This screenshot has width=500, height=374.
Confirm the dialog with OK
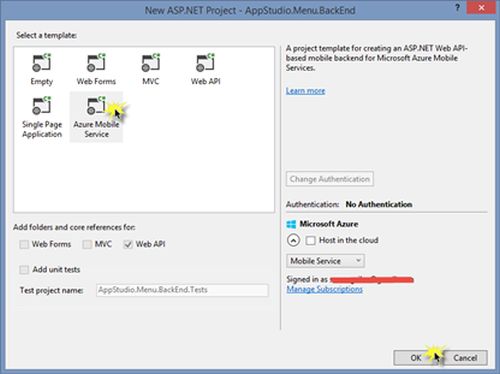416,358
